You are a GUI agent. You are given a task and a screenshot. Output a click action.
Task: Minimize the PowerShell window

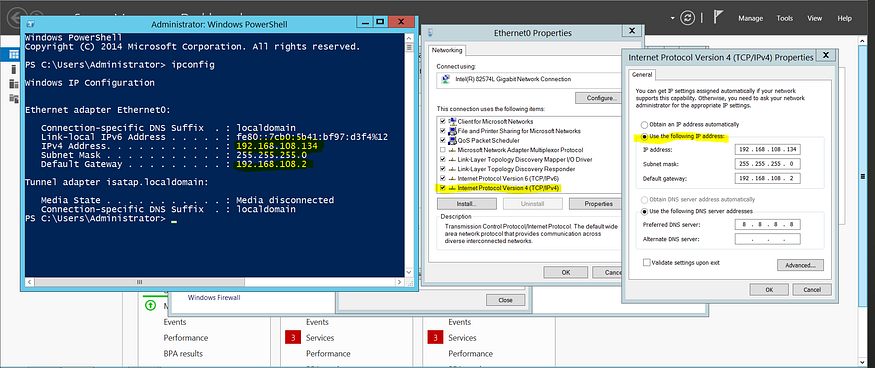[x=364, y=22]
